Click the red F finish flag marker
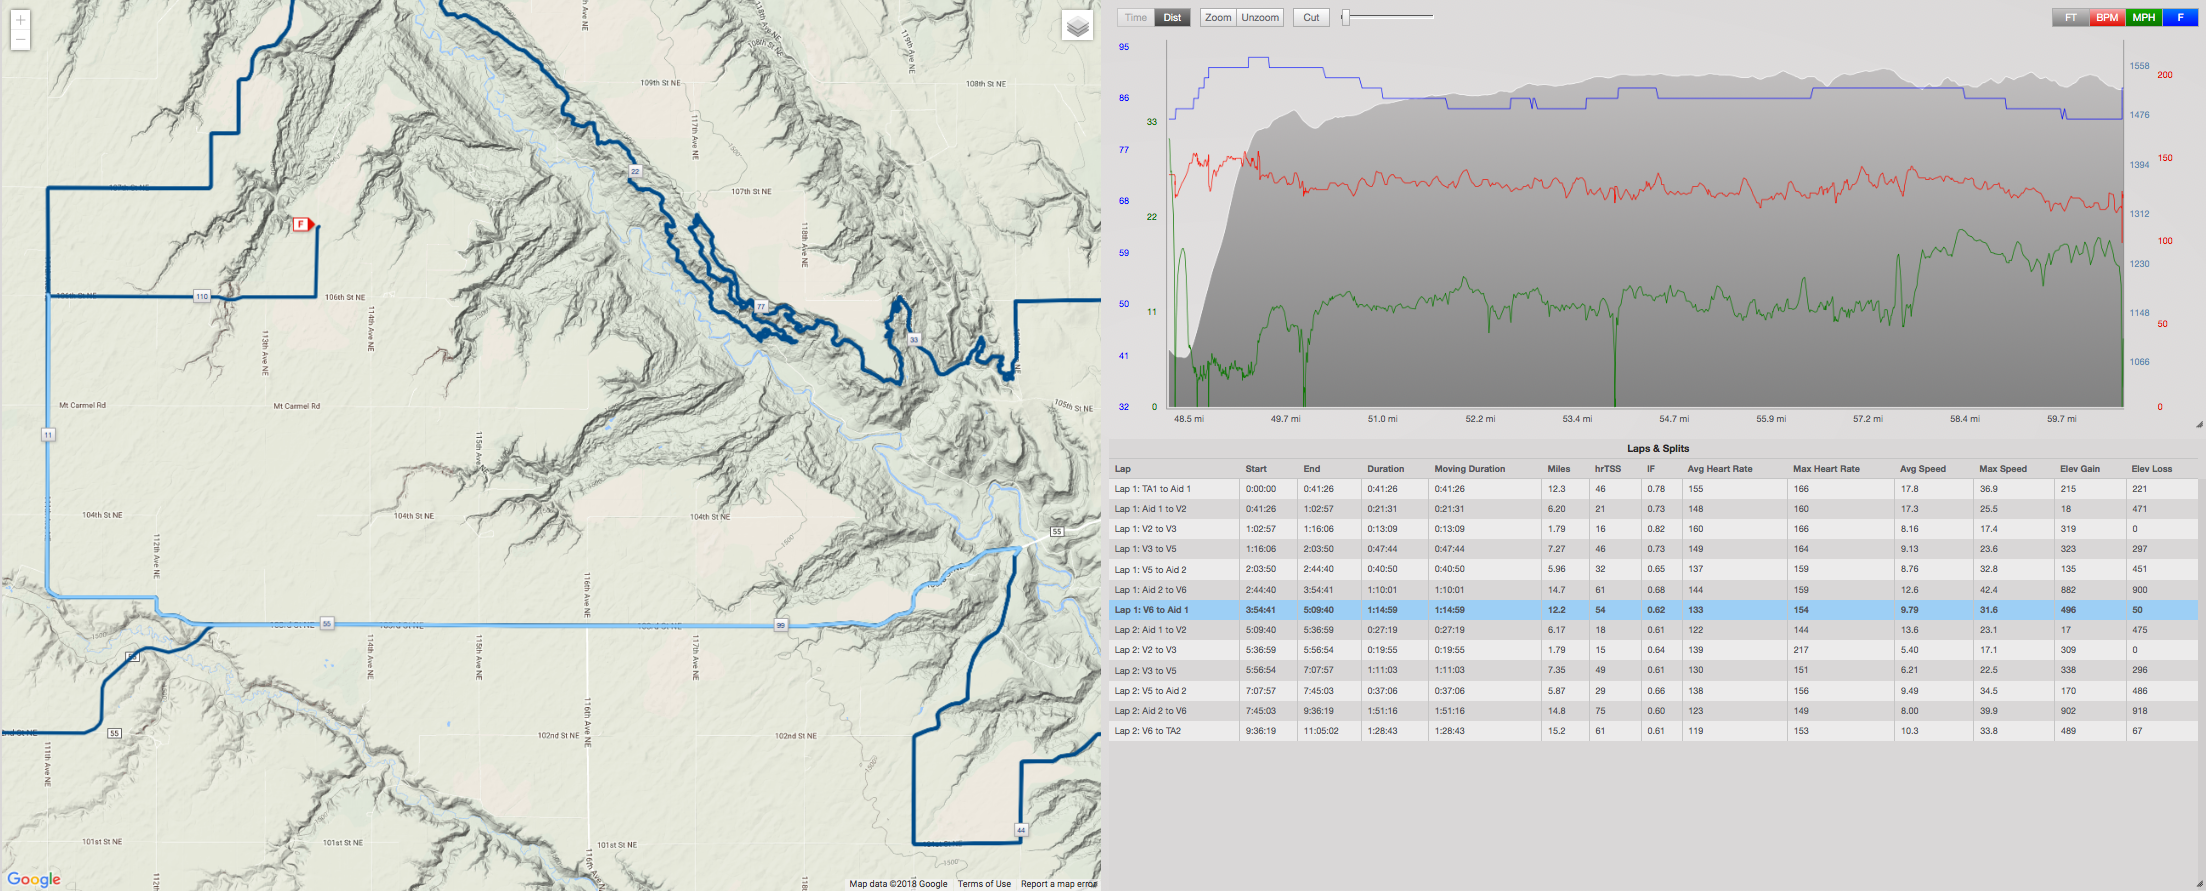The width and height of the screenshot is (2206, 891). (303, 224)
